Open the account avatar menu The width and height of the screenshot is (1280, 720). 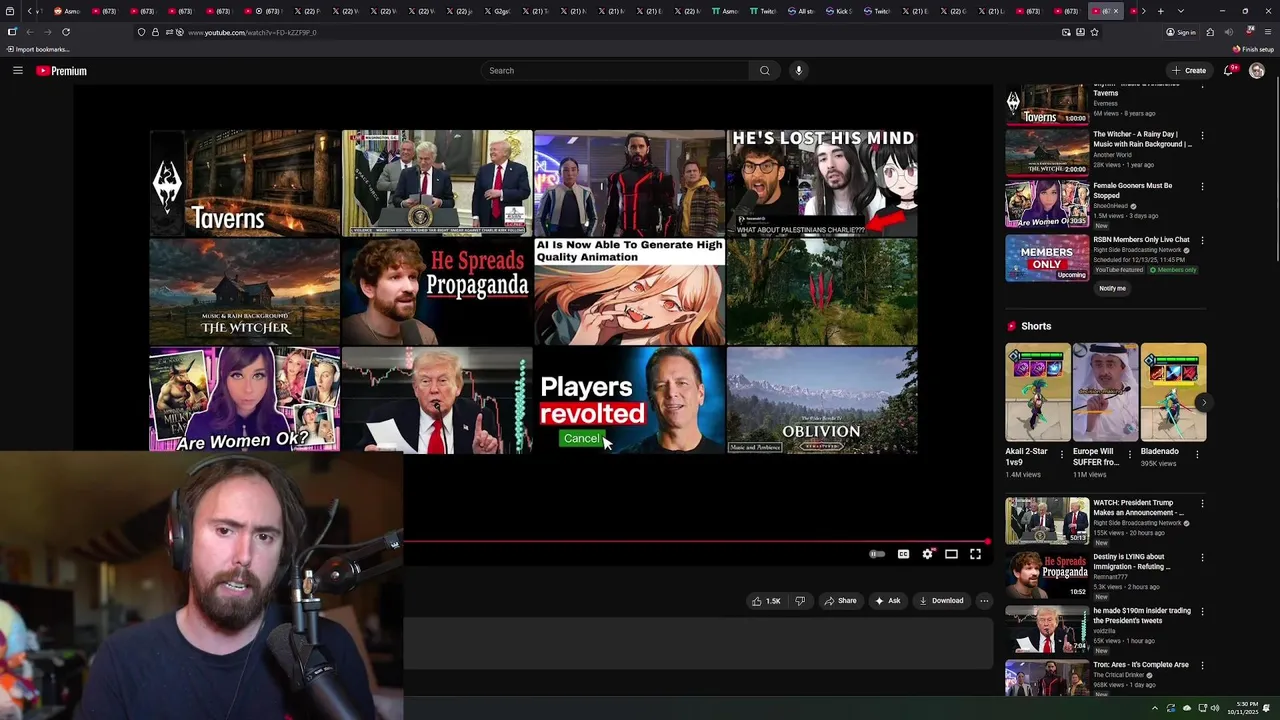(1257, 70)
